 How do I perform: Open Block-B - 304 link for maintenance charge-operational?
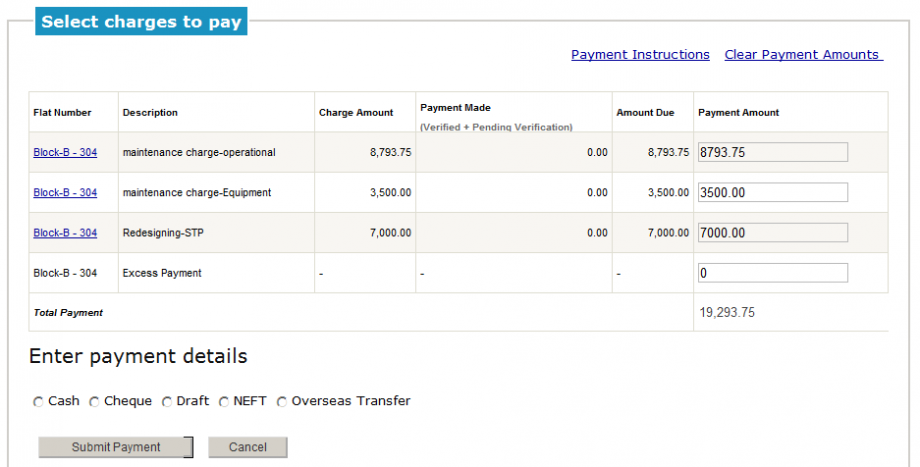65,153
